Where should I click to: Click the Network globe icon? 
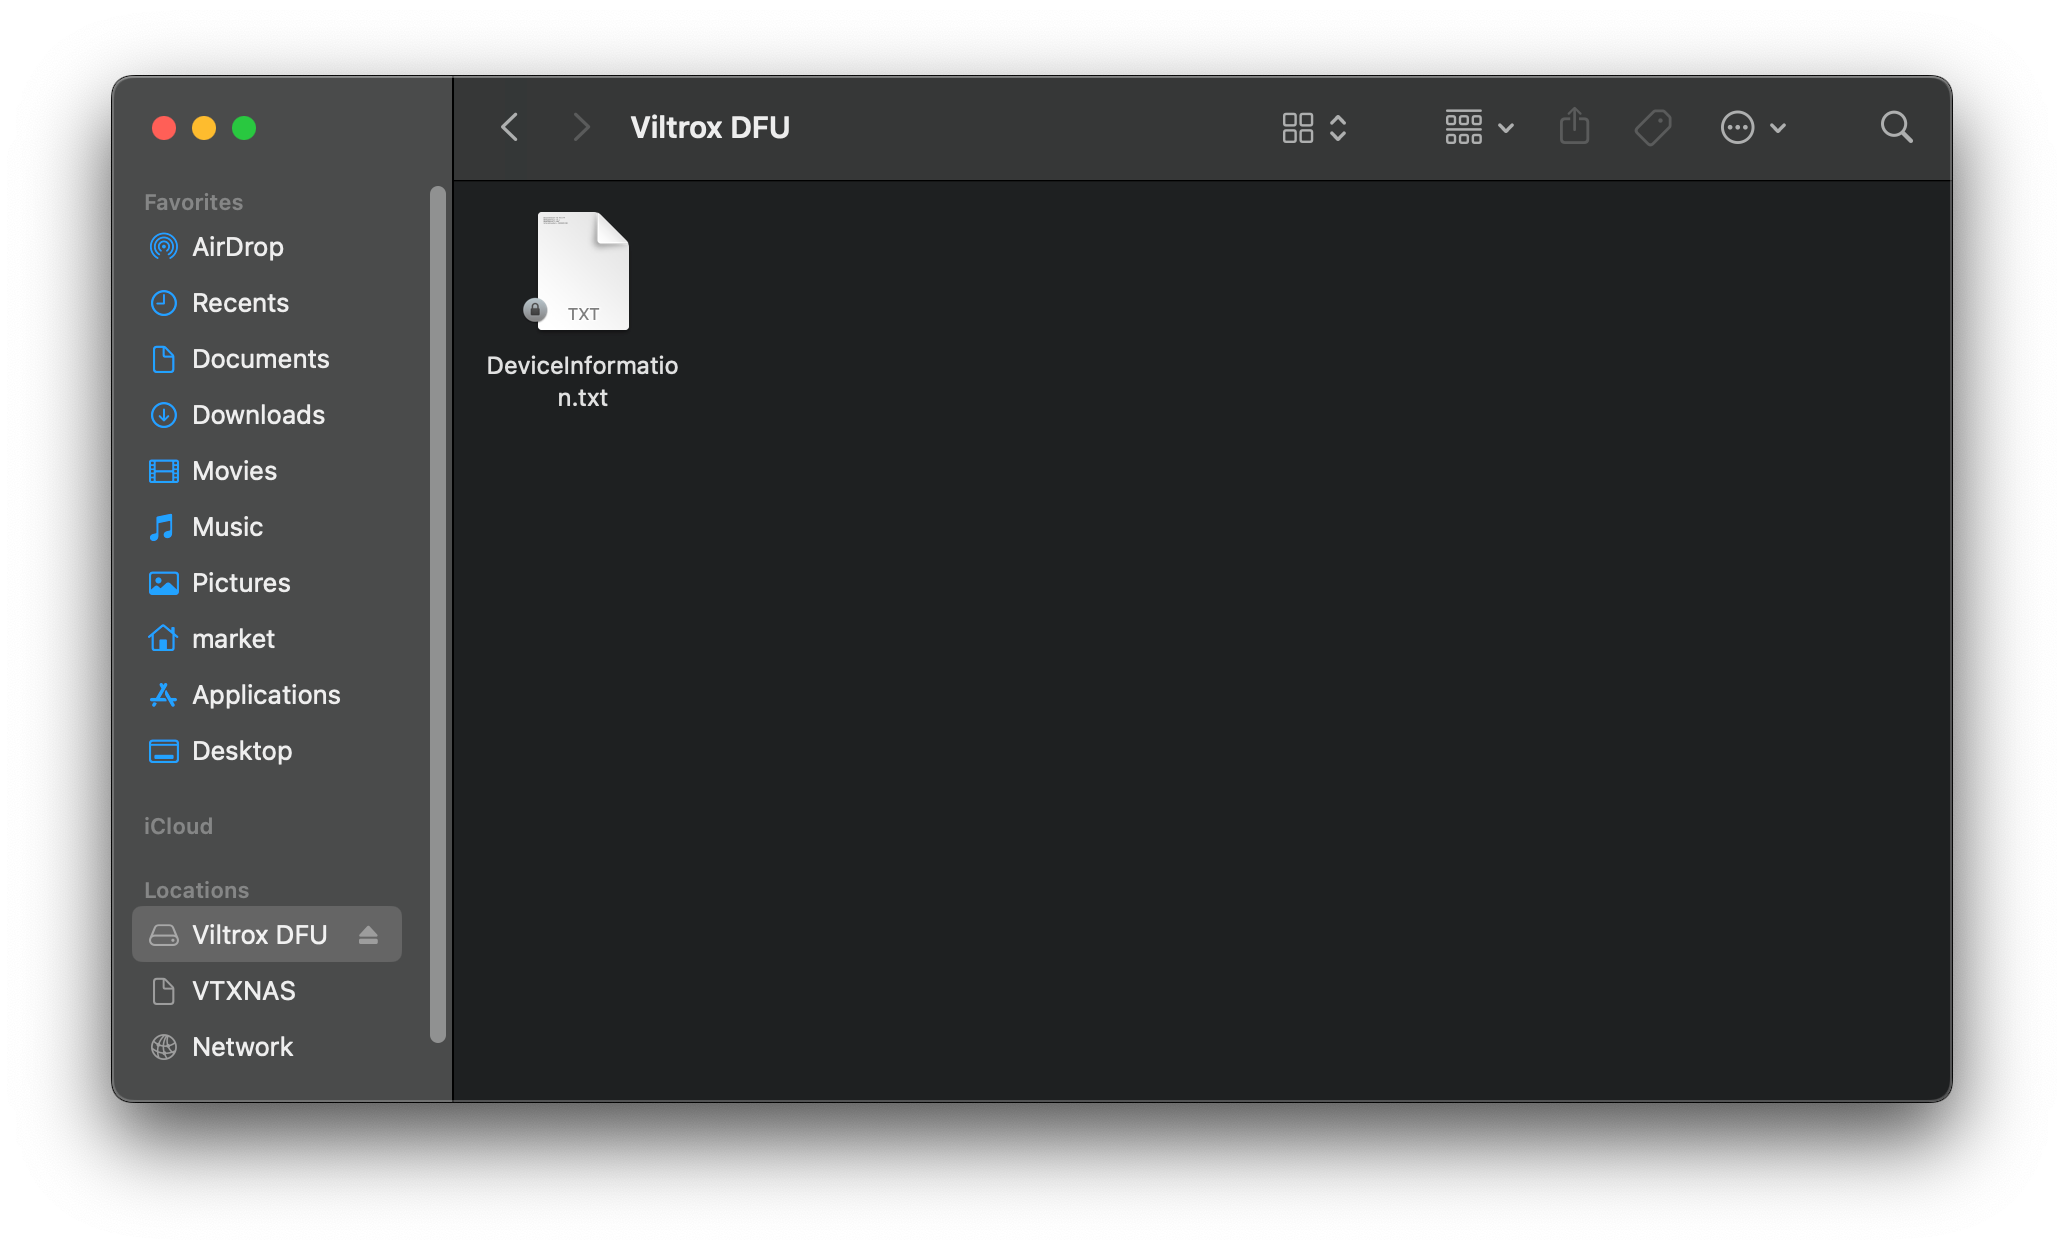[164, 1047]
